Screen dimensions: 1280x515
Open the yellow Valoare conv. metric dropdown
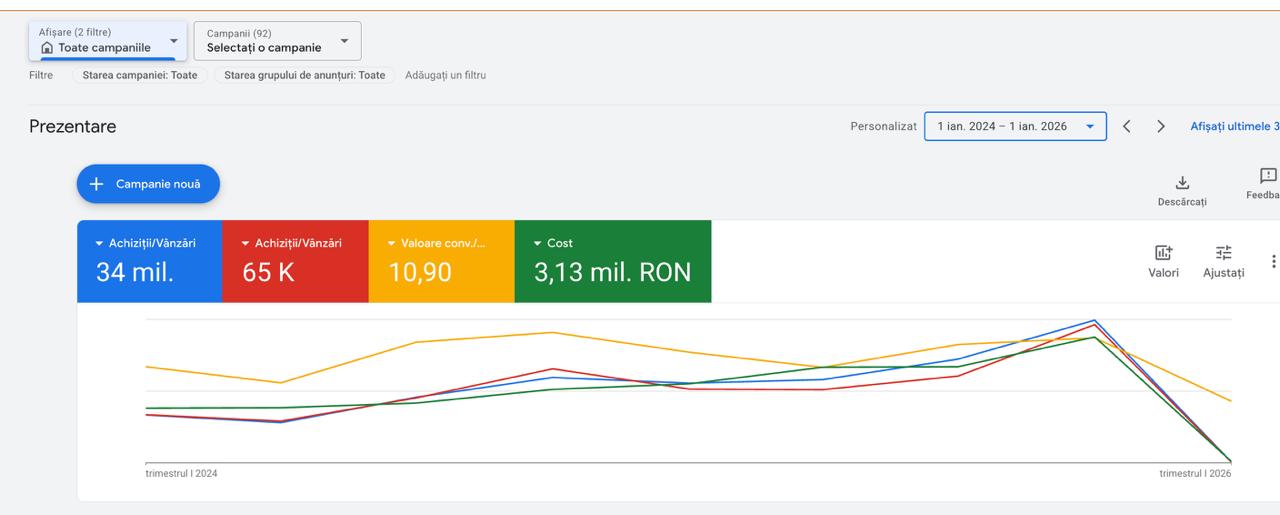click(x=436, y=243)
